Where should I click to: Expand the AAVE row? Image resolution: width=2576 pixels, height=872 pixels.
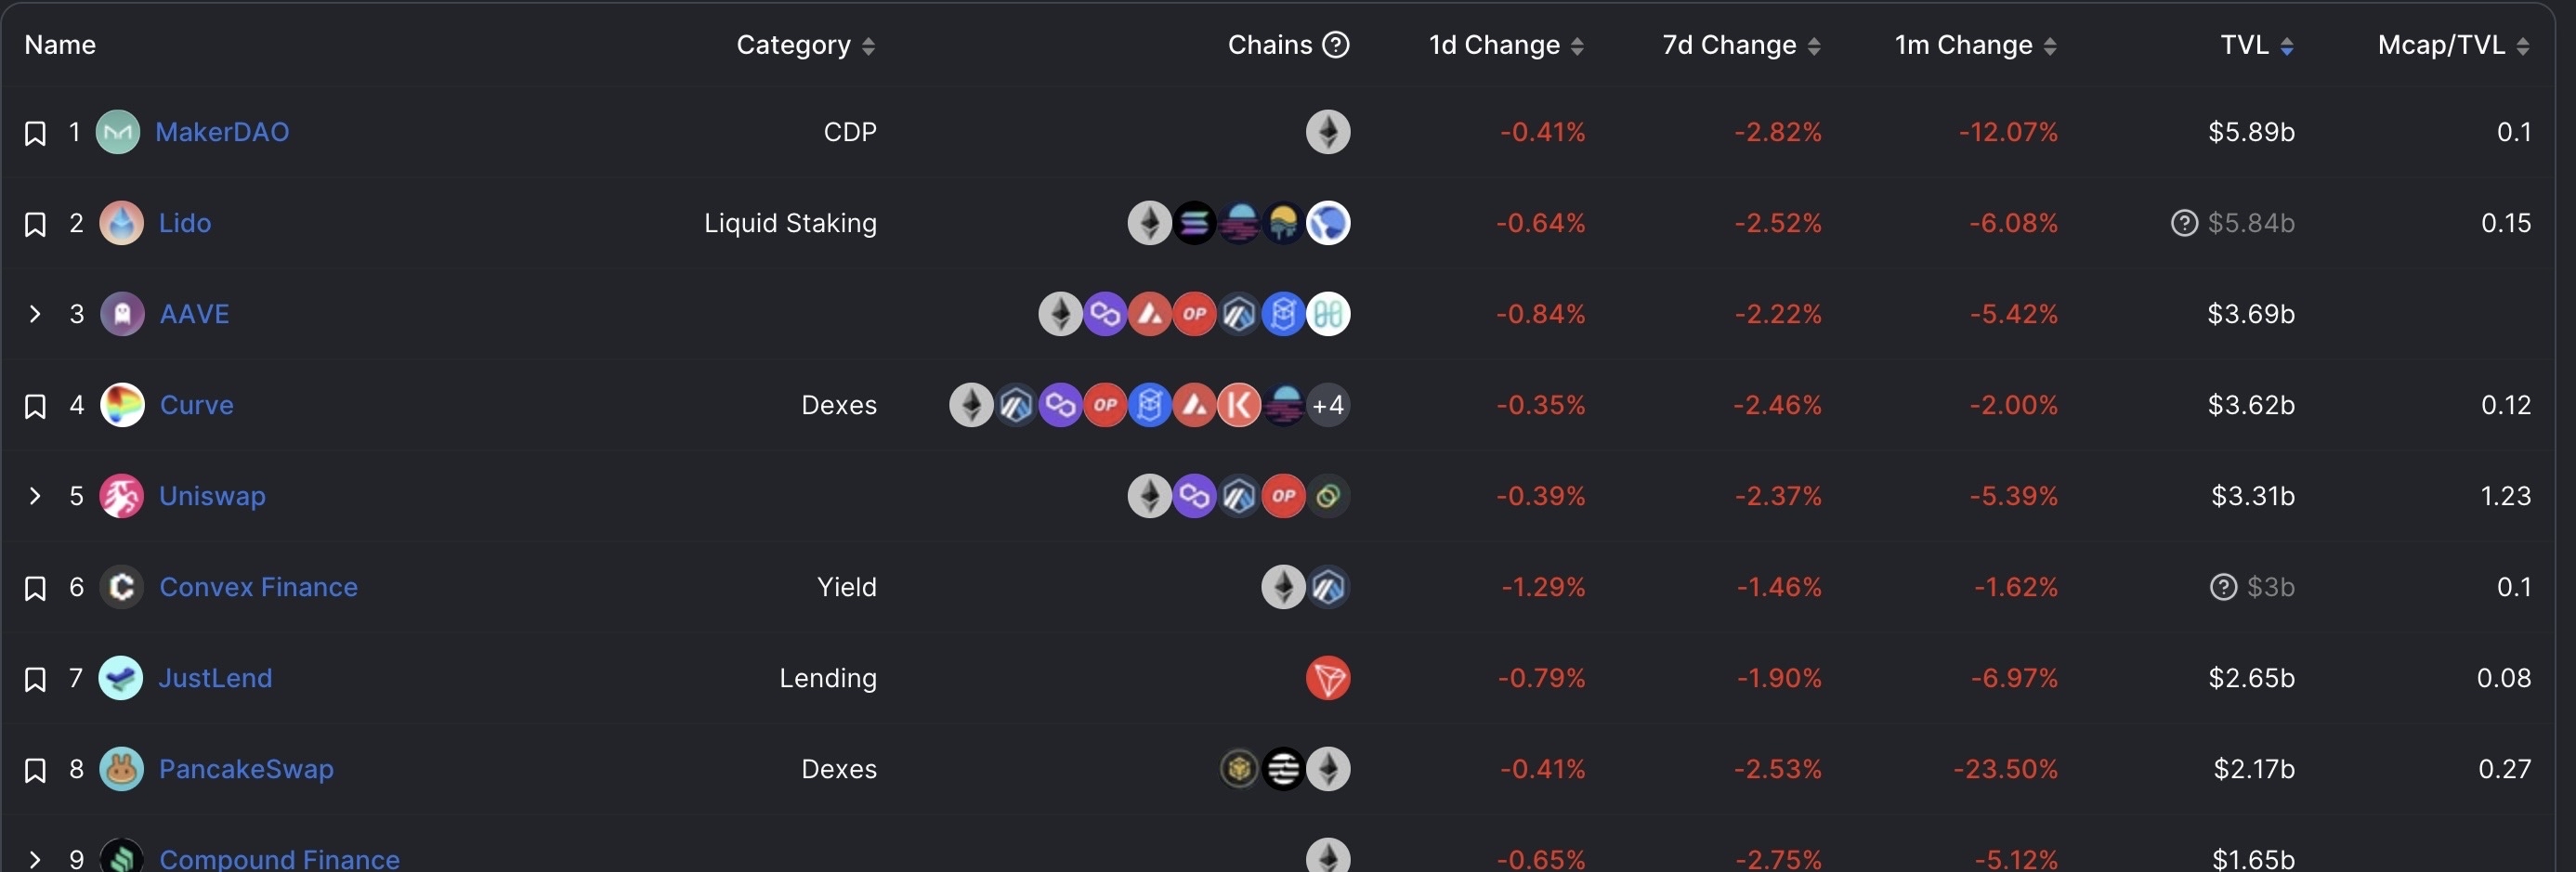pos(35,314)
